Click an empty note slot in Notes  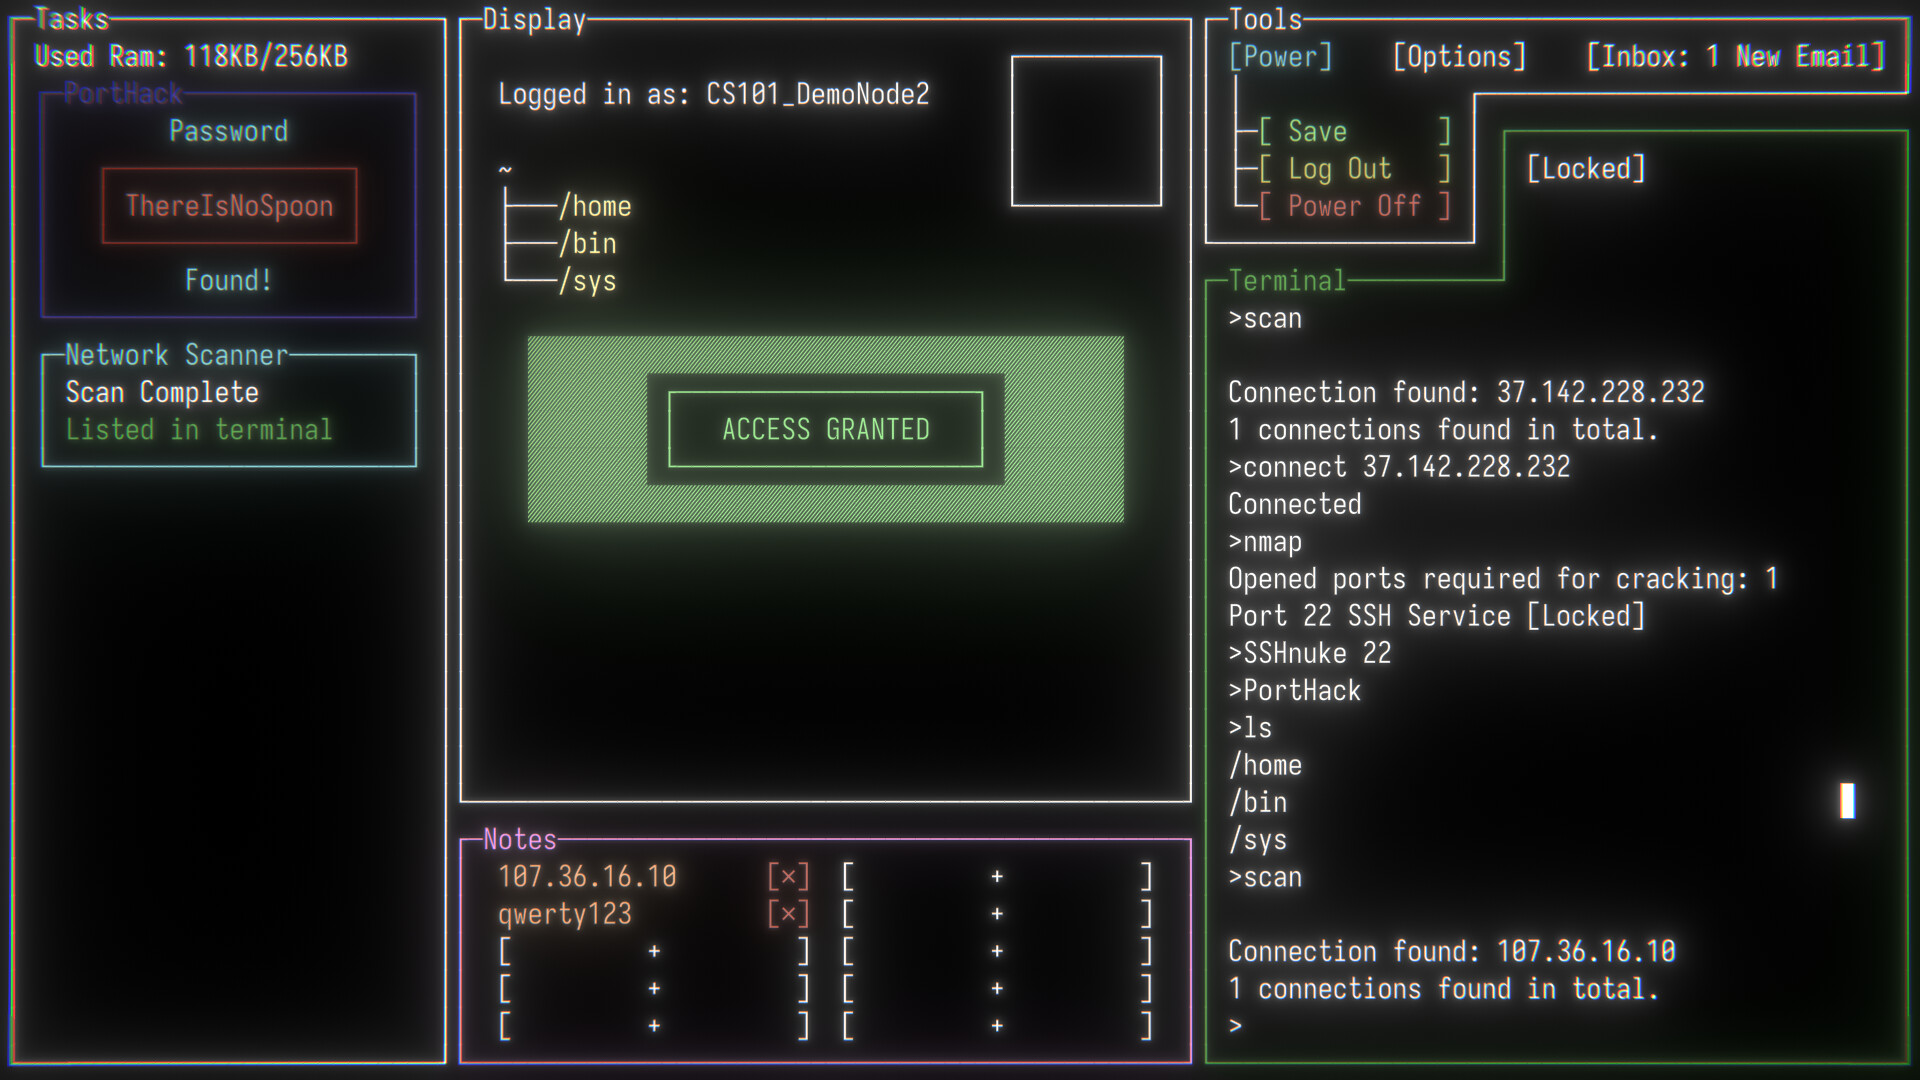[654, 951]
